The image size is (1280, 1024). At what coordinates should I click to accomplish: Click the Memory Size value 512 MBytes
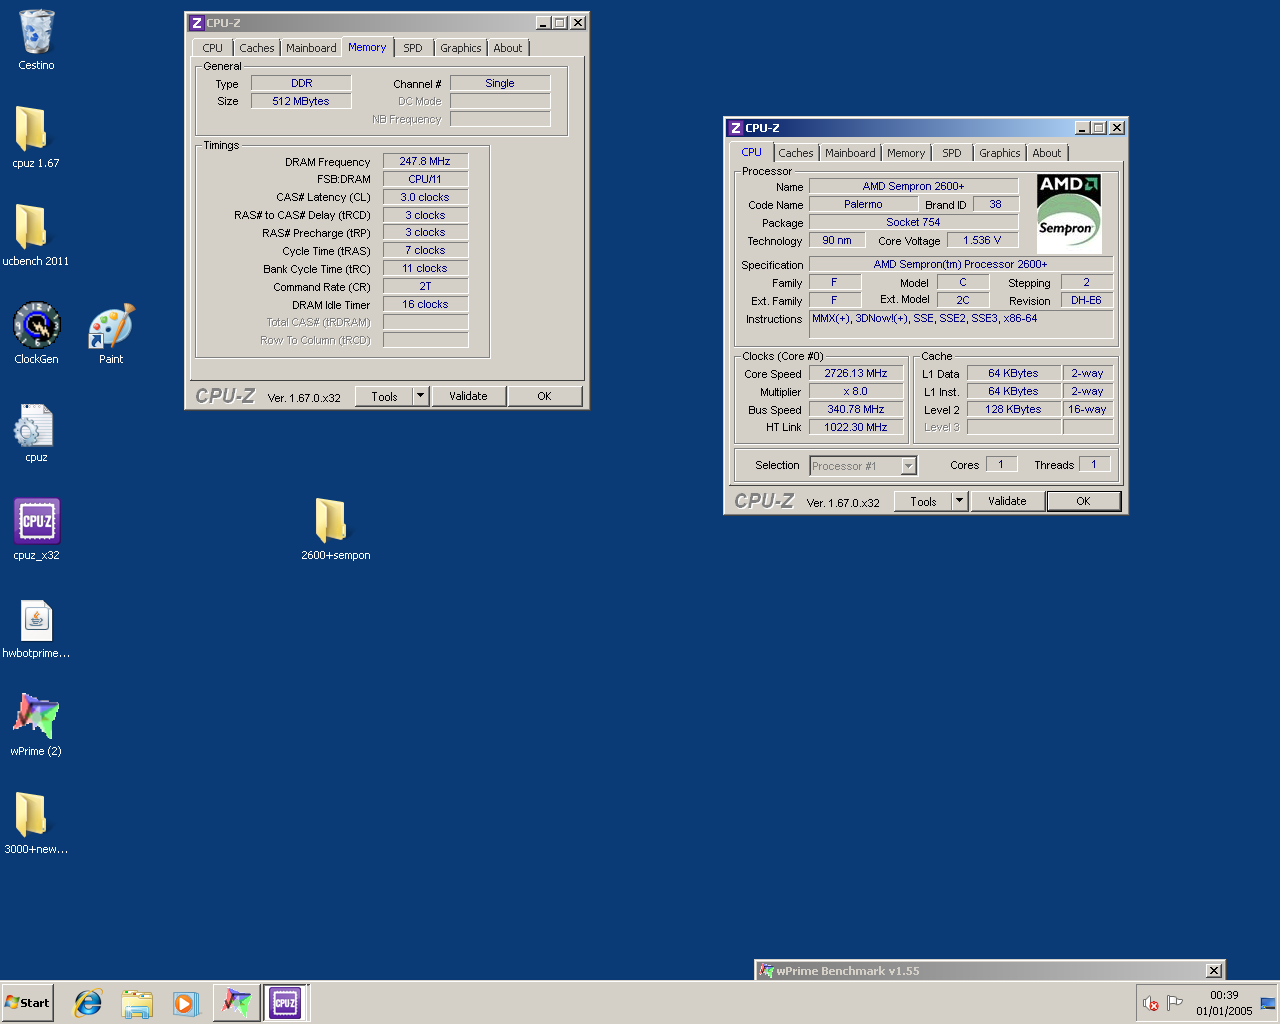point(301,101)
